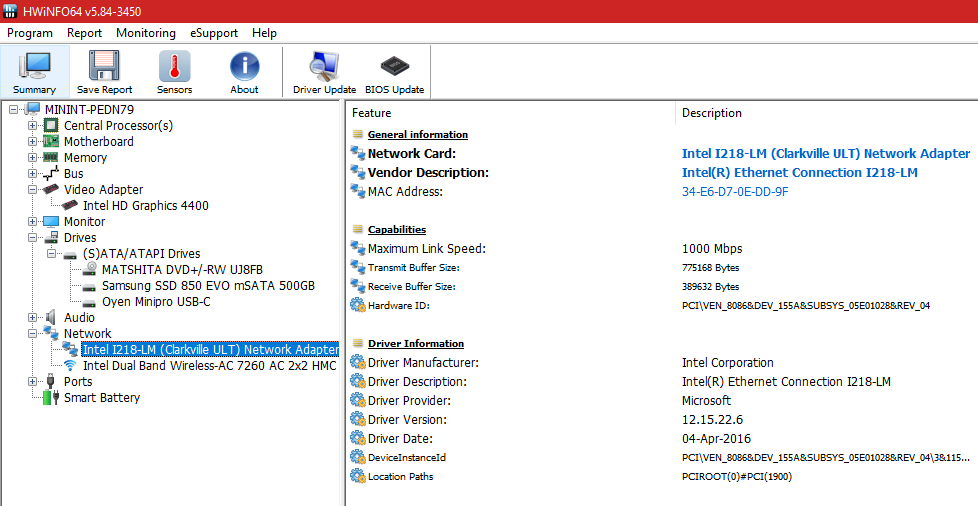Click the Motherboard icon in the tree
Screen dimensions: 978x506
(x=51, y=142)
